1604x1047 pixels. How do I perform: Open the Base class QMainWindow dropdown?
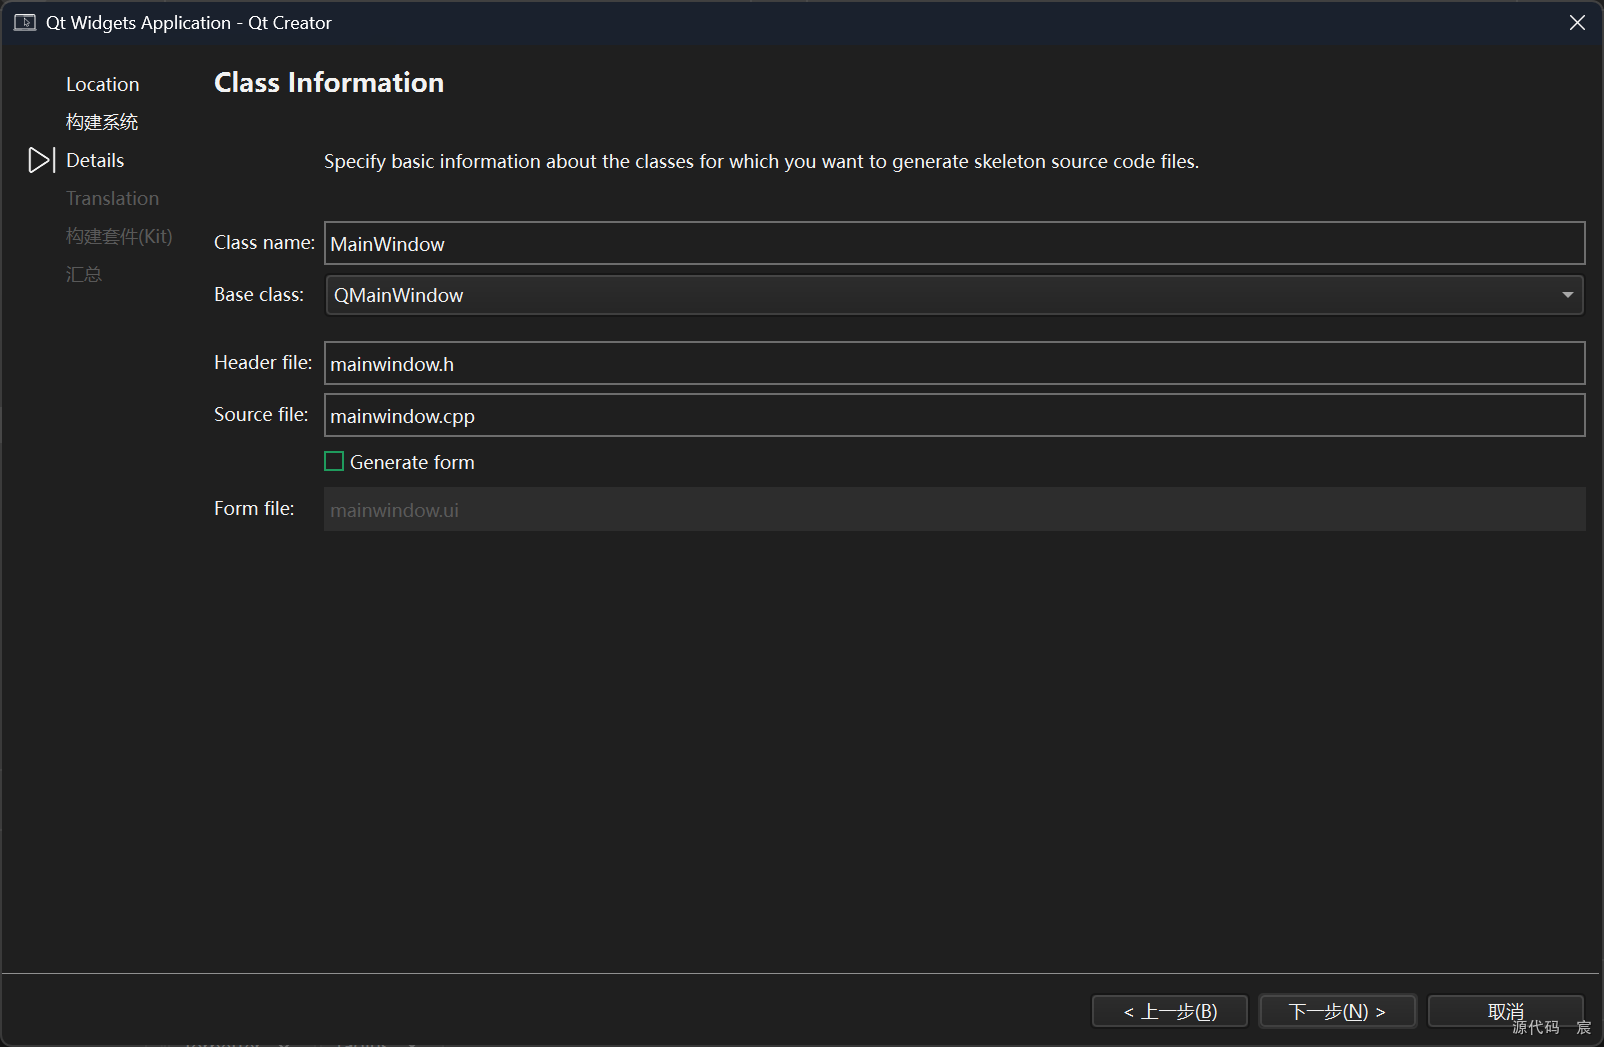[954, 295]
